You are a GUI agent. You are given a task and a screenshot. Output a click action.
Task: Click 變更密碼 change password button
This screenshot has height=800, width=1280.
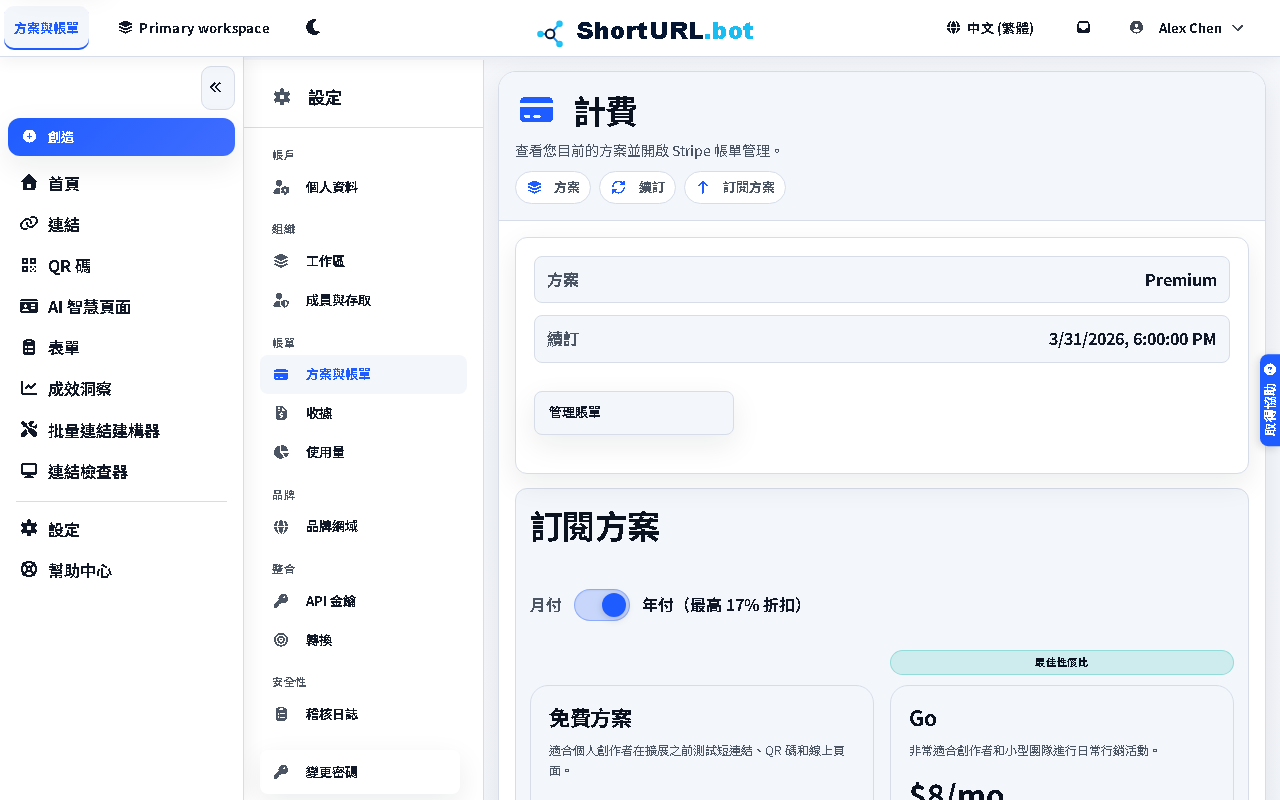pyautogui.click(x=360, y=772)
